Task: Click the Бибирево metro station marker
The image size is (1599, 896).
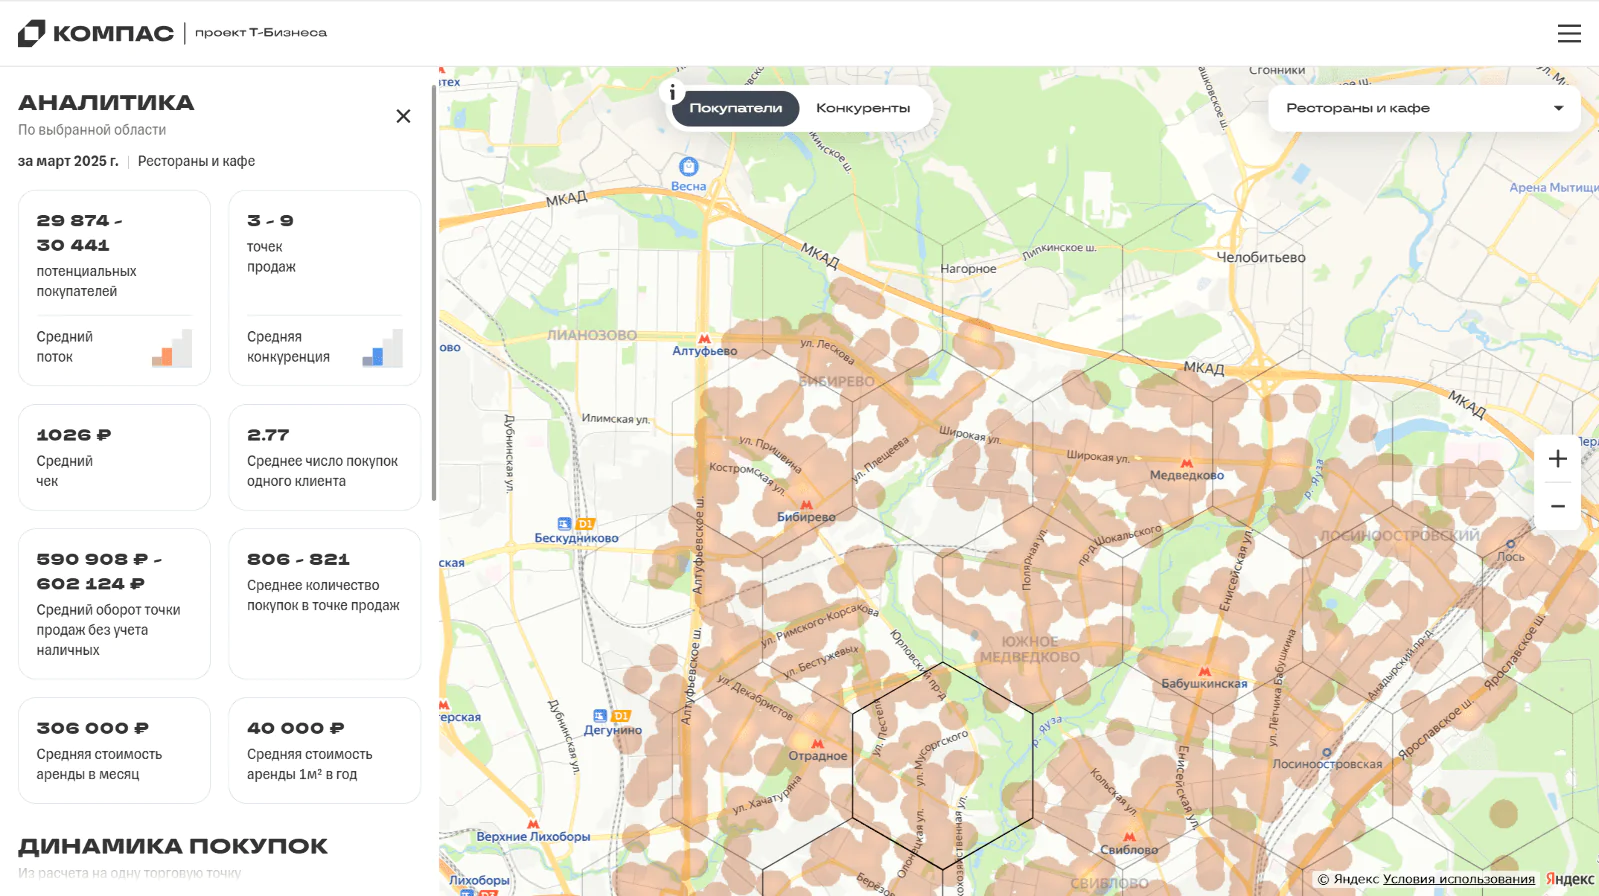Action: tap(806, 505)
